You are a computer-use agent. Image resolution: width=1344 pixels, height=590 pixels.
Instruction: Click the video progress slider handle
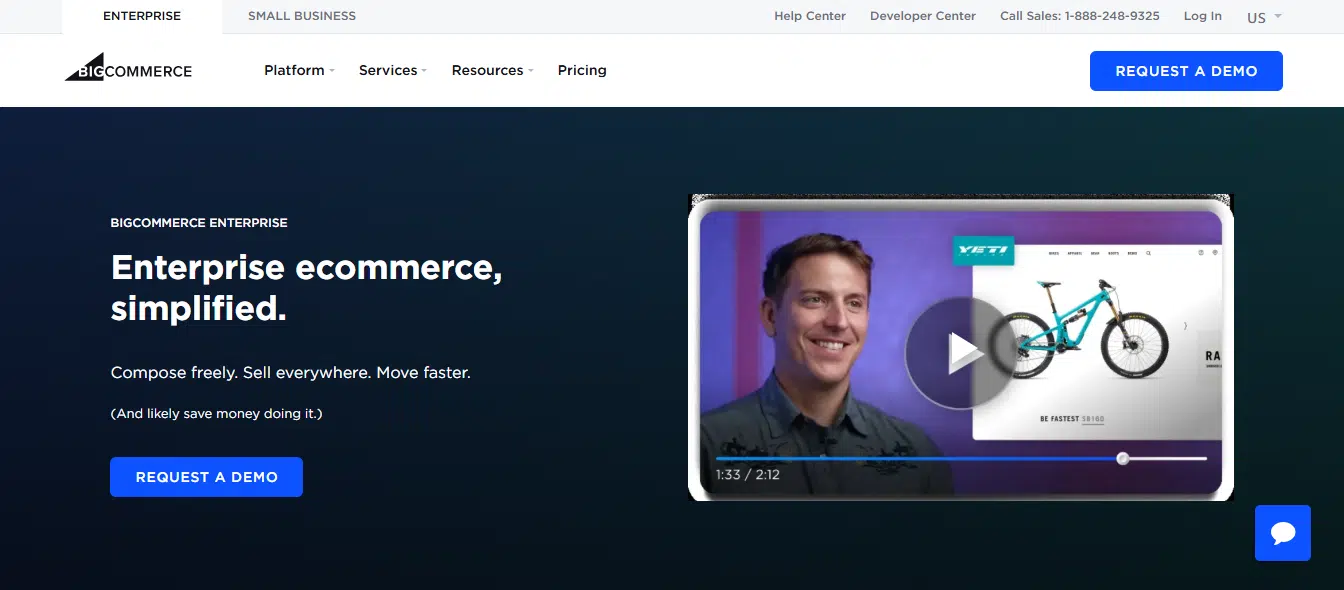[1123, 458]
